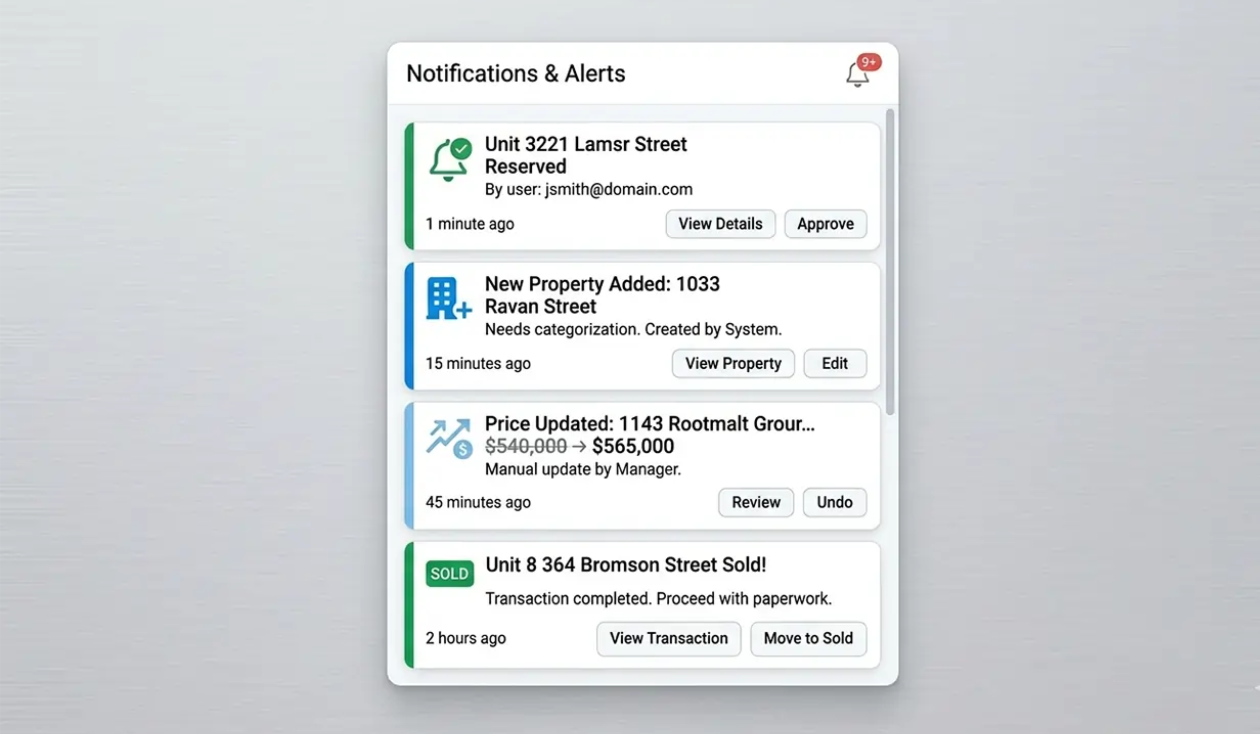This screenshot has height=734, width=1260.
Task: Edit the newly added property
Action: click(x=835, y=363)
